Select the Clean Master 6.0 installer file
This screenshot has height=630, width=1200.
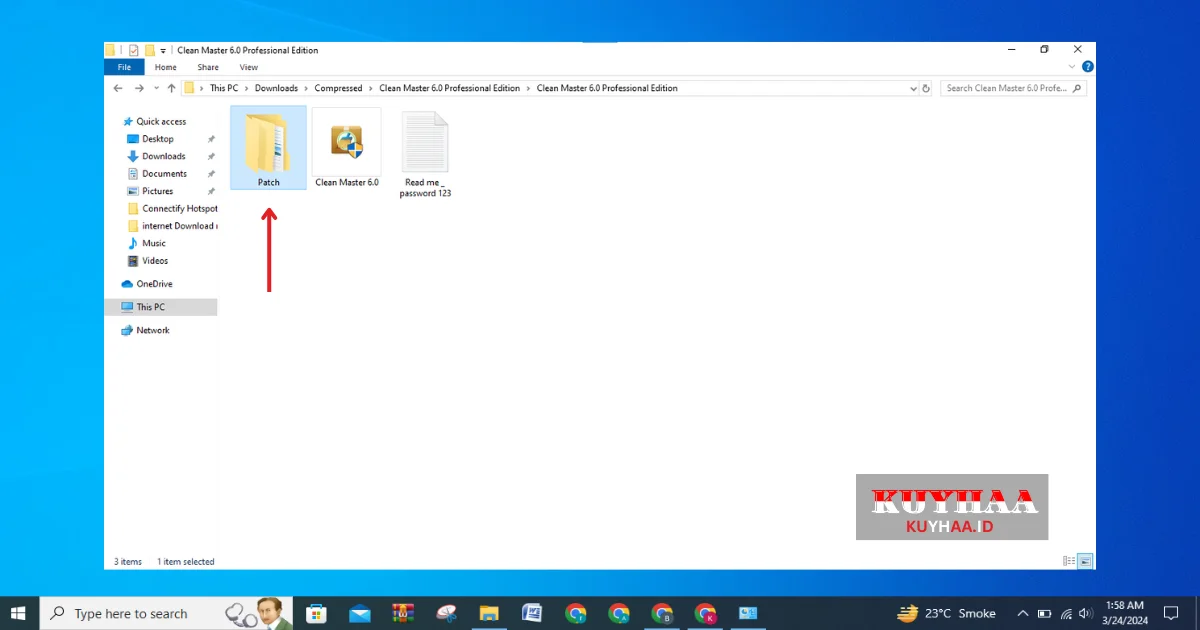pyautogui.click(x=346, y=147)
